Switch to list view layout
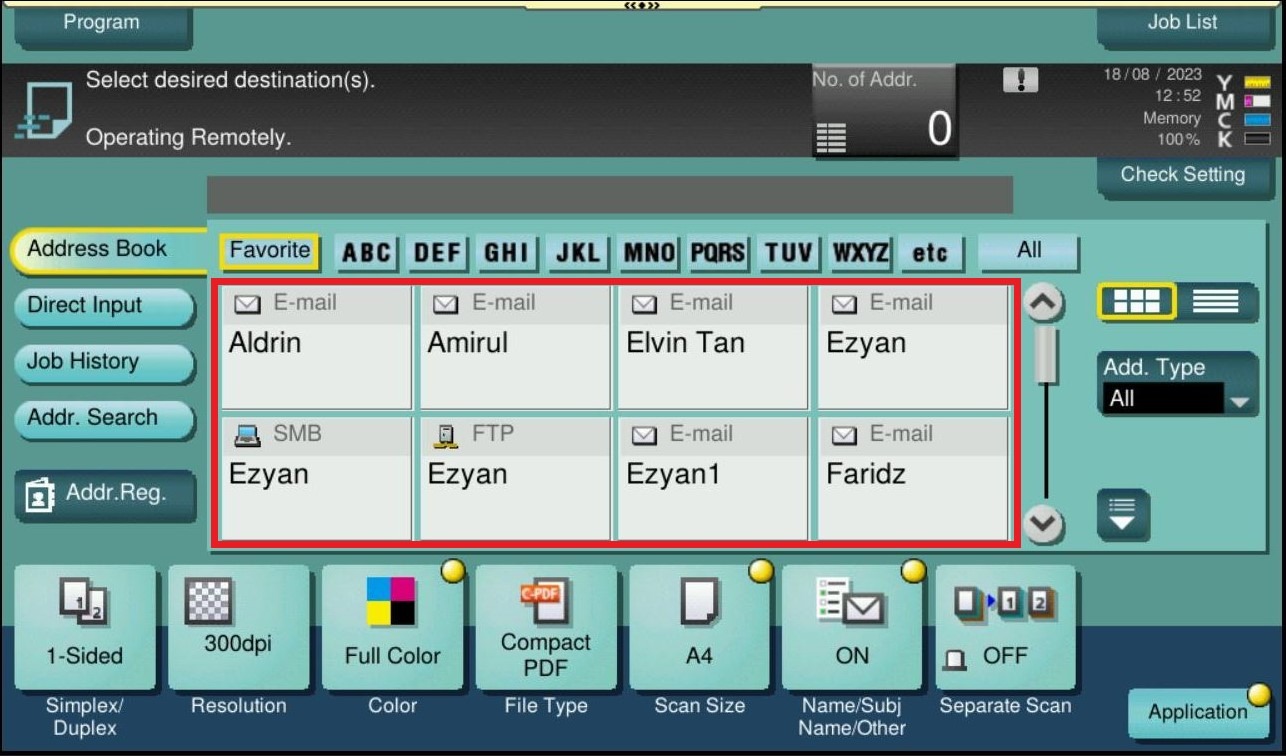 point(1215,302)
